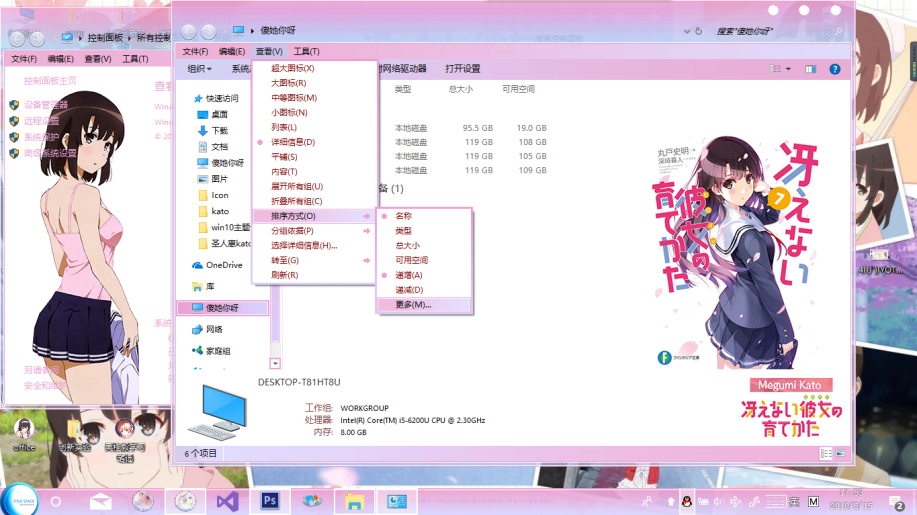Open the Control Panel taskbar icon
The height and width of the screenshot is (515, 917).
pos(397,502)
